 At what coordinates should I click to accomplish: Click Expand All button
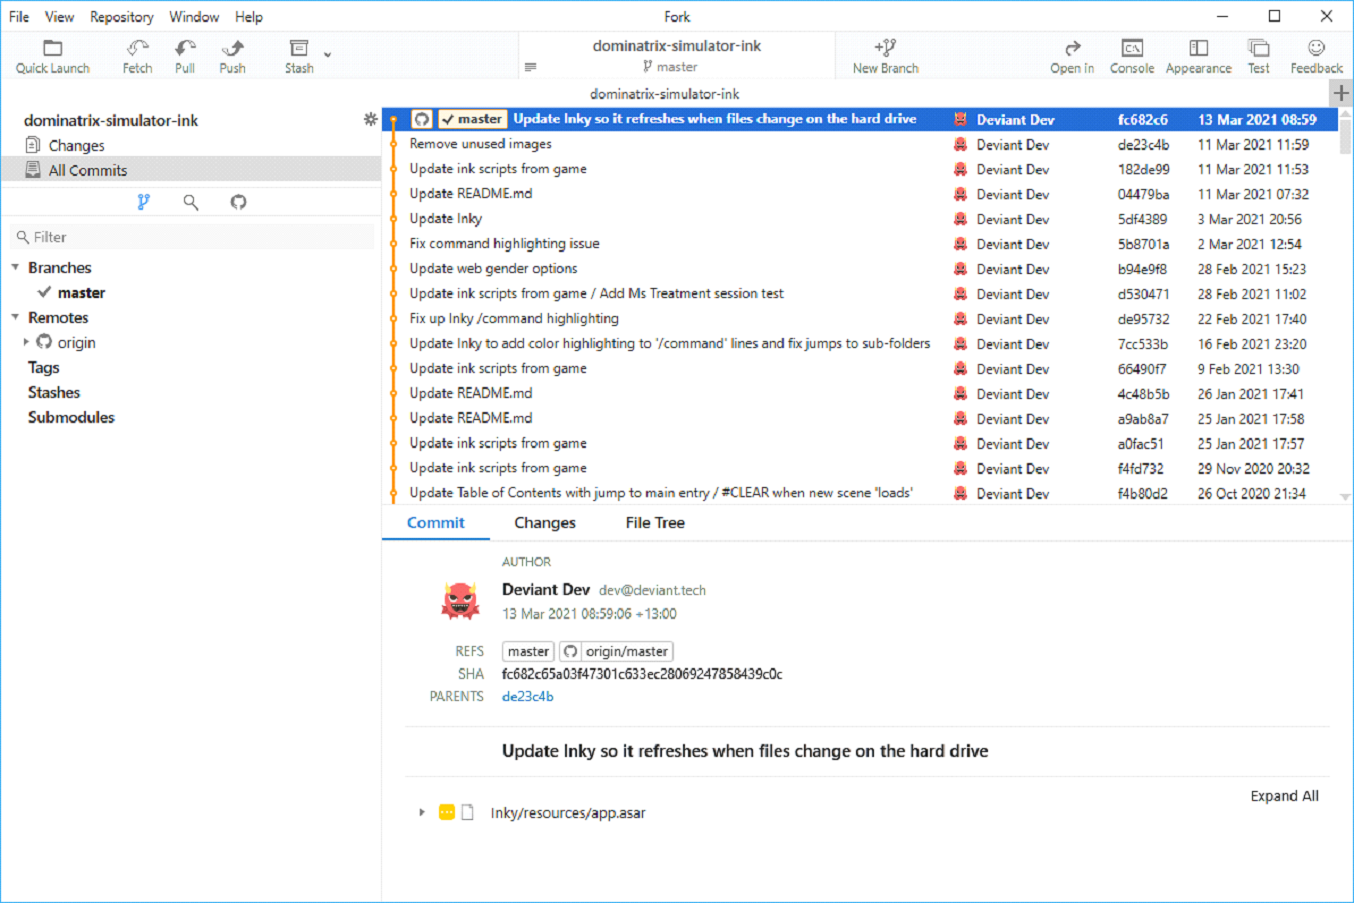(x=1284, y=796)
